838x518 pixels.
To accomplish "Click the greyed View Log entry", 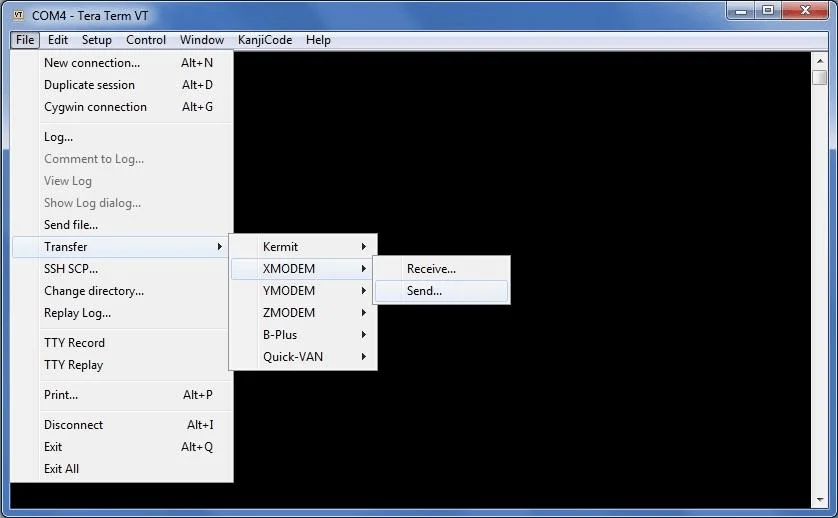I will click(122, 181).
